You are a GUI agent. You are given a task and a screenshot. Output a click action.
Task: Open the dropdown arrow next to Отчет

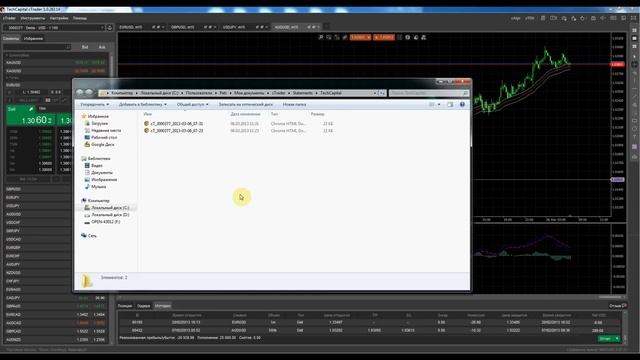pyautogui.click(x=617, y=339)
